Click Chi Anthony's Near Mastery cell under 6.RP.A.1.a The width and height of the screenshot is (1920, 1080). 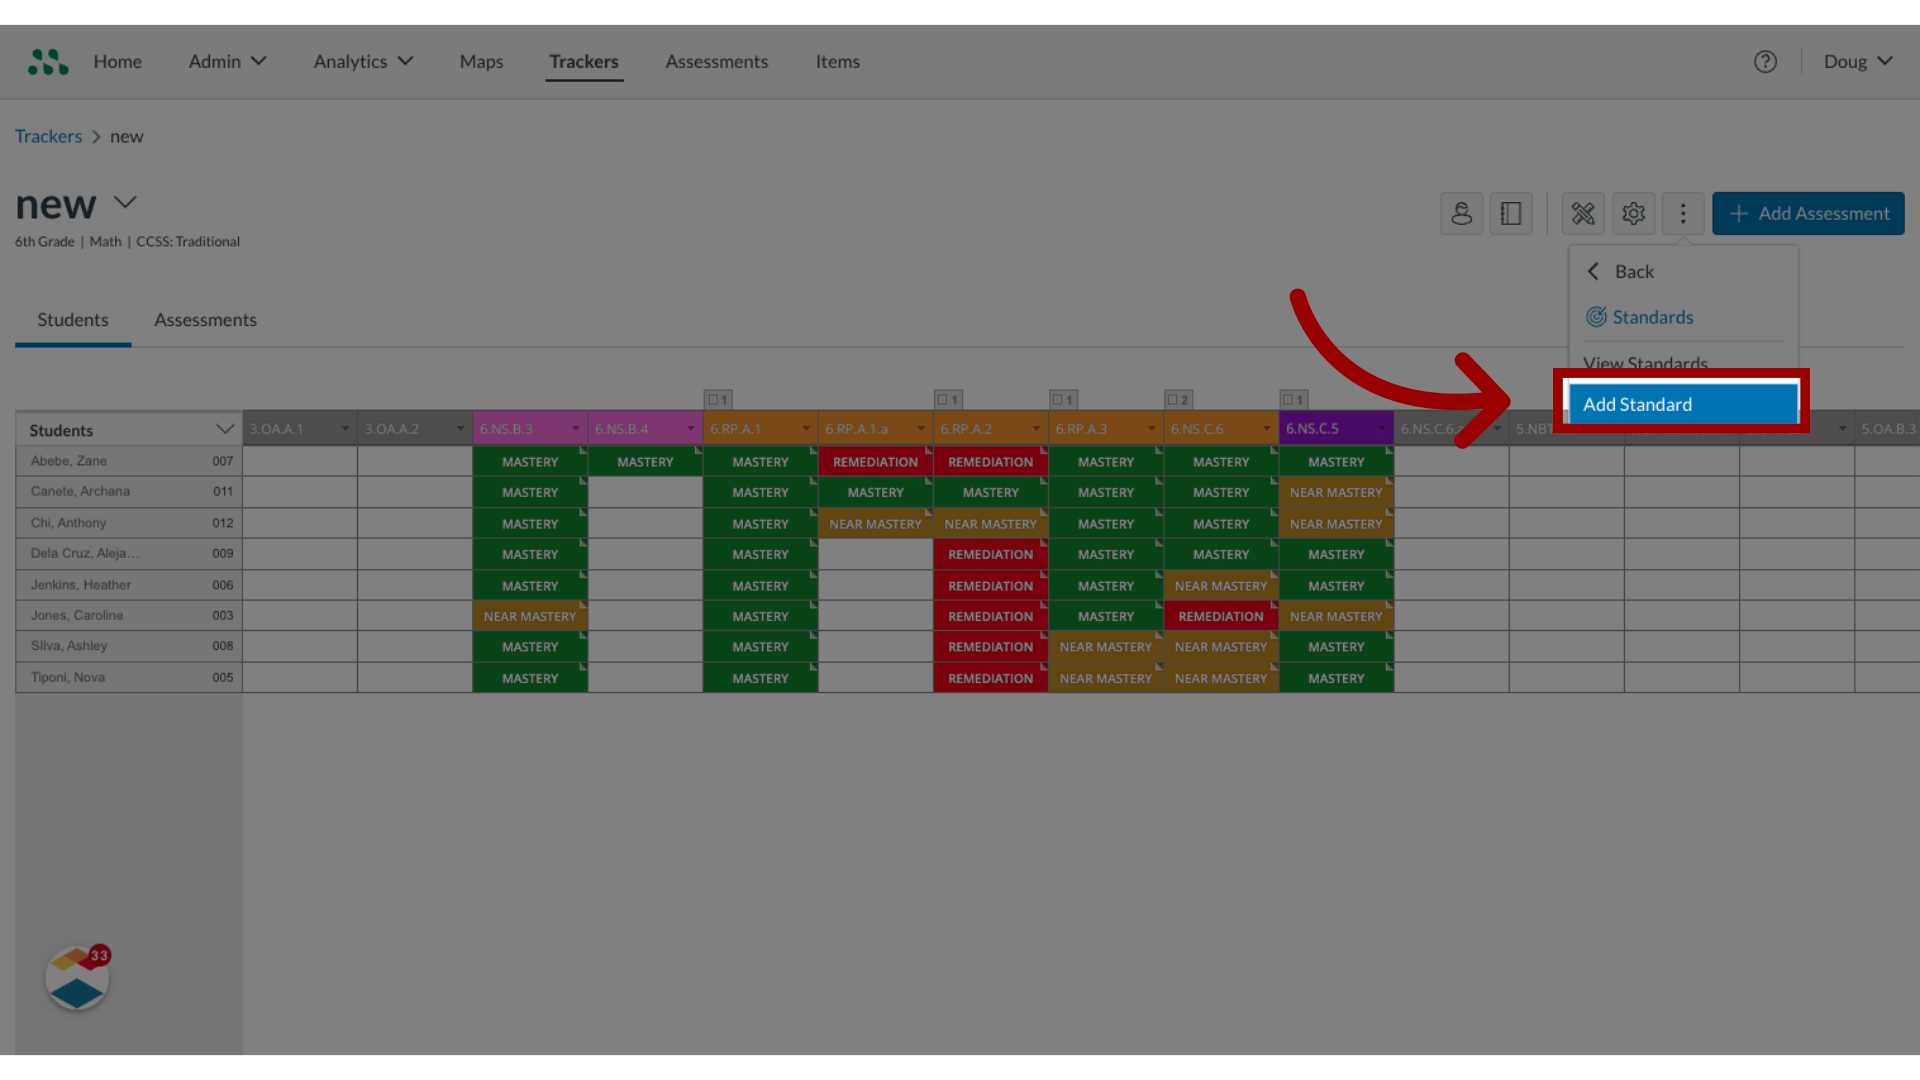(x=875, y=524)
